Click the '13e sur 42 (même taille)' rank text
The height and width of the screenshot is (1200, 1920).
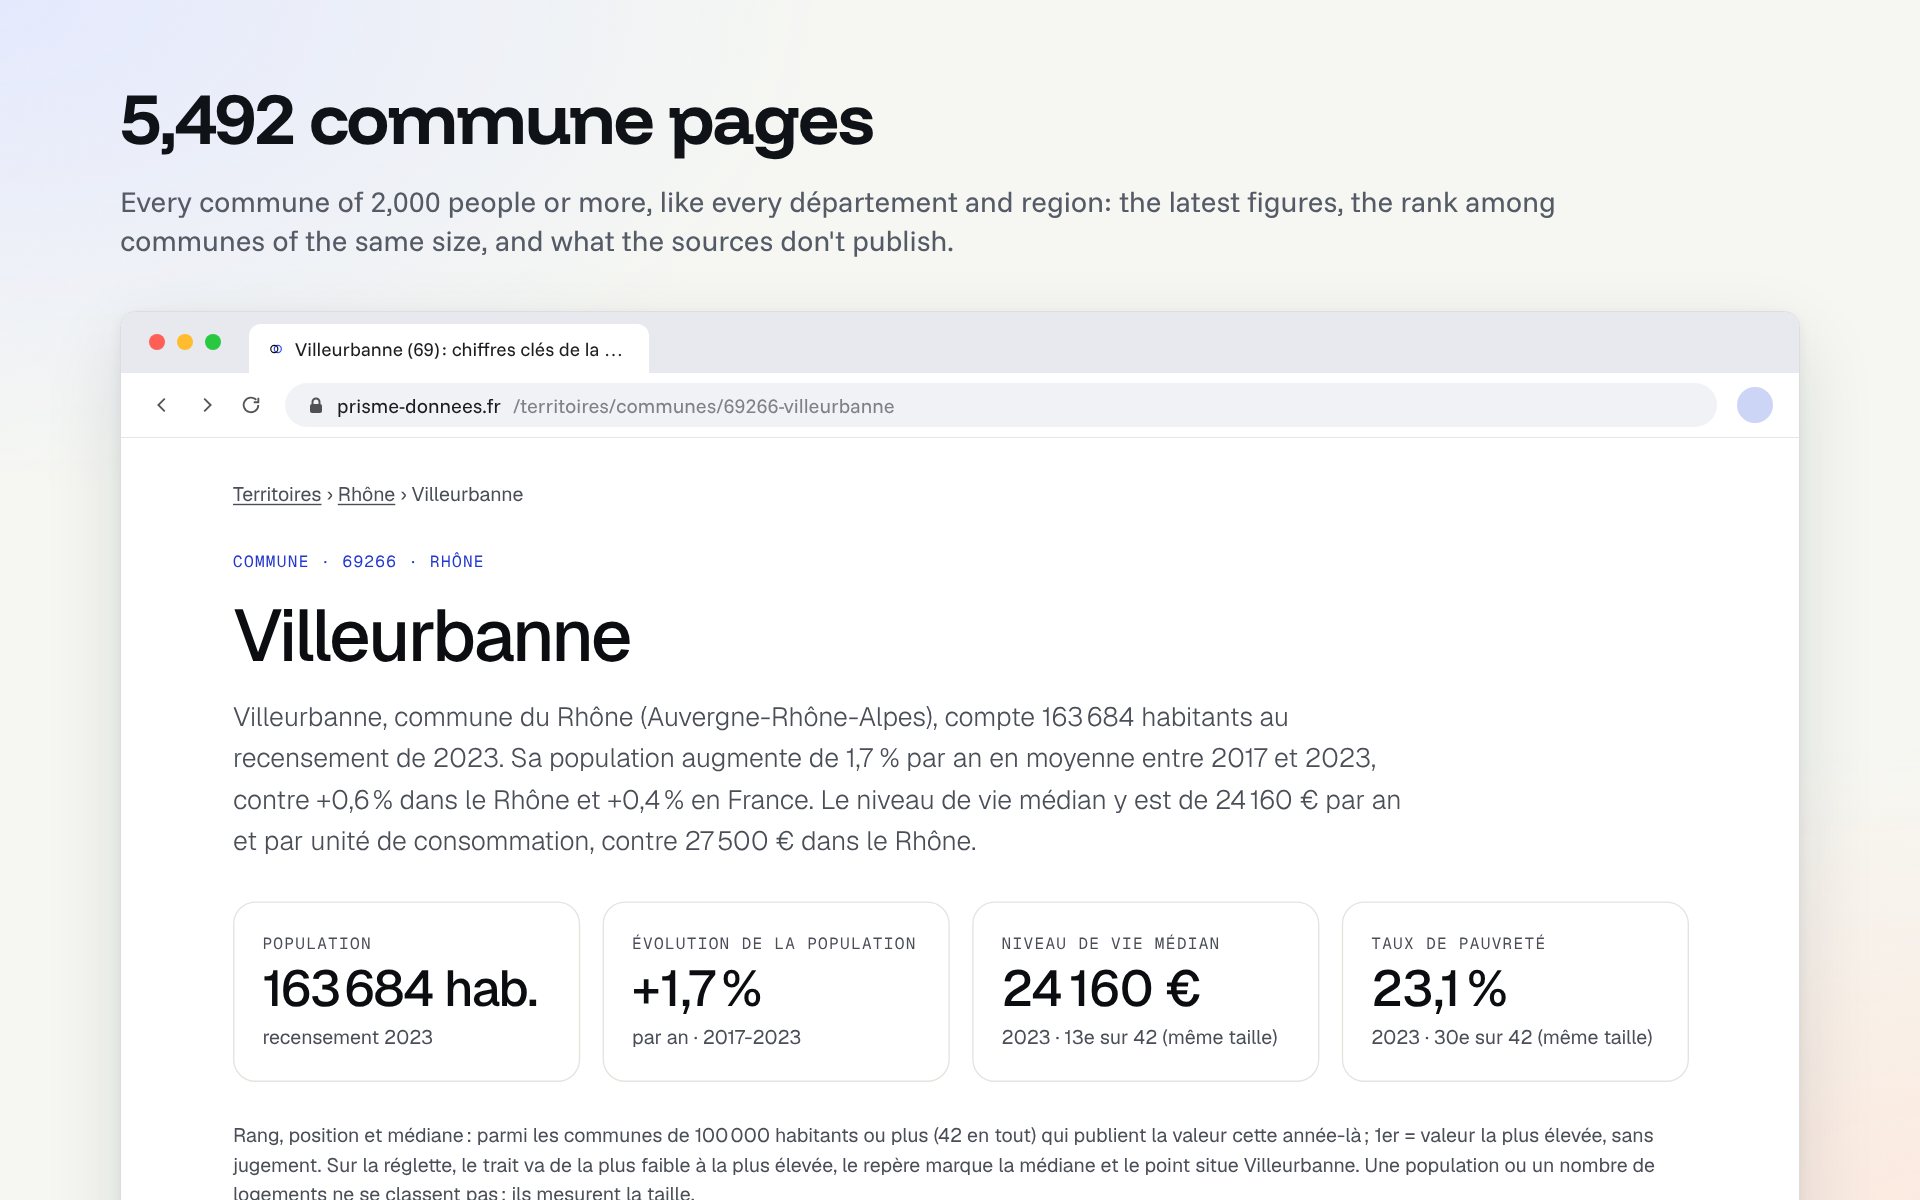click(x=1171, y=1037)
